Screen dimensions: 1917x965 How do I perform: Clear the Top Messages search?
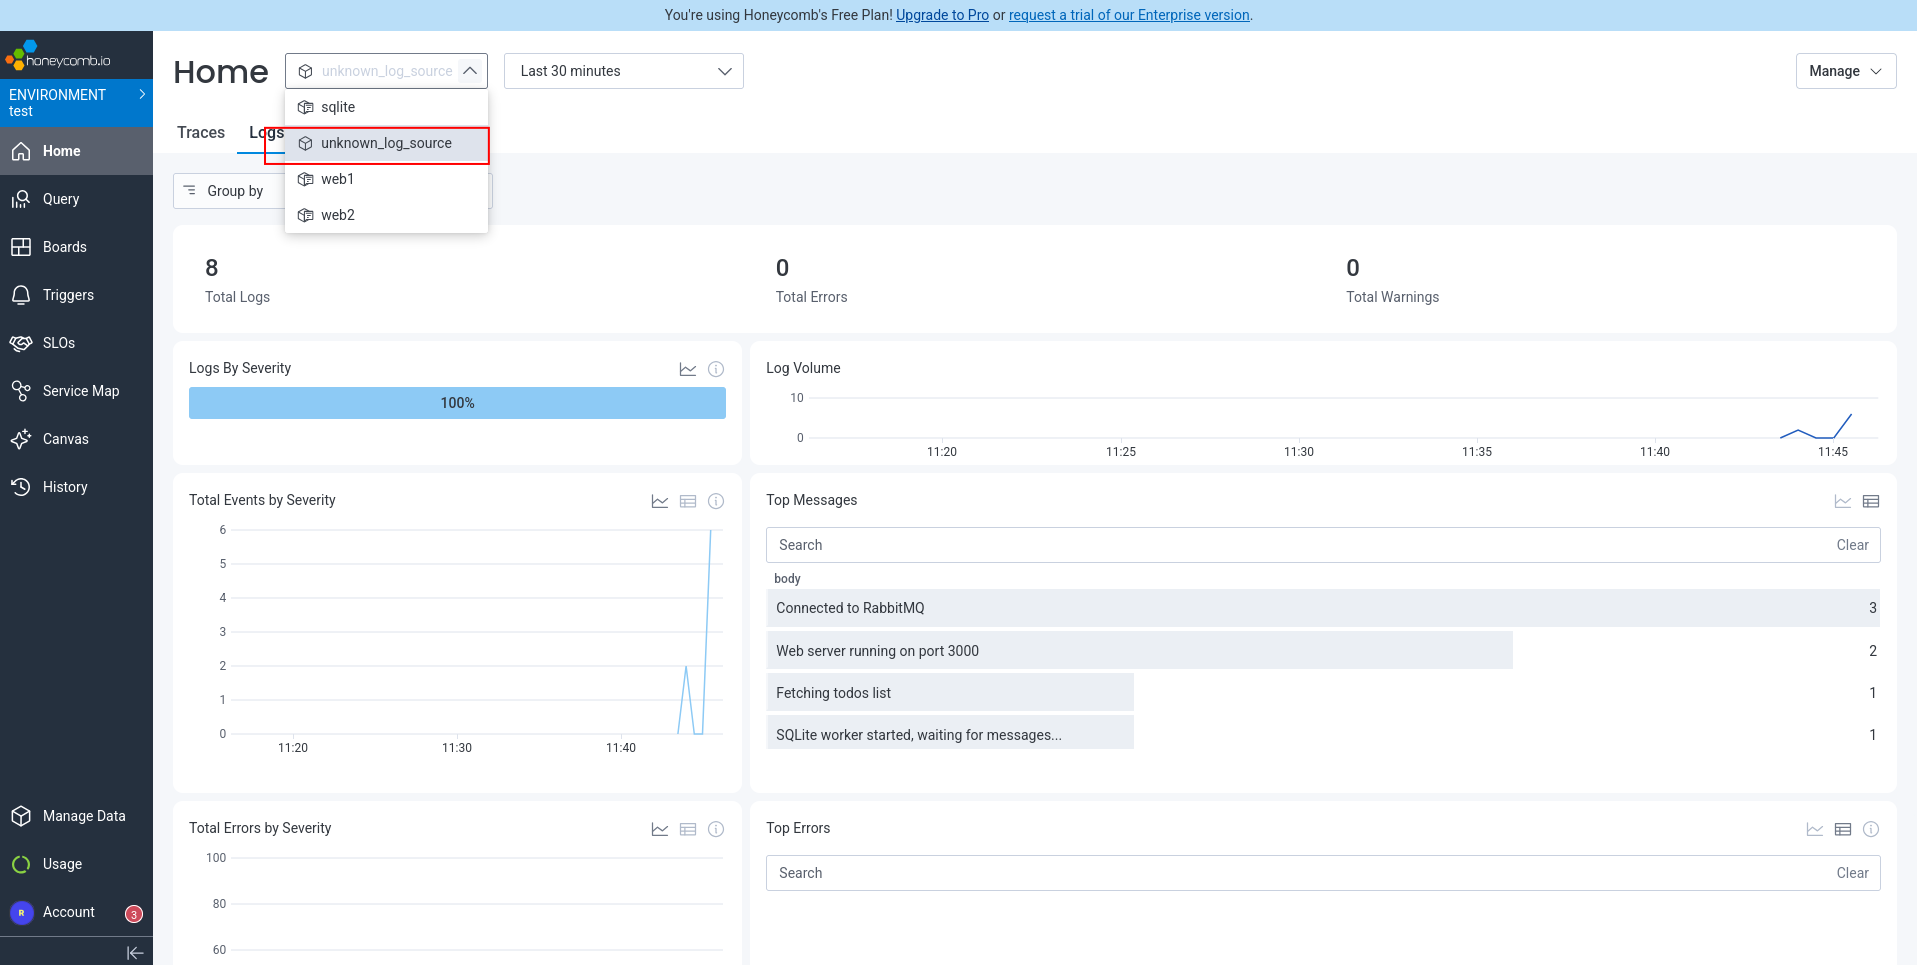pyautogui.click(x=1852, y=545)
